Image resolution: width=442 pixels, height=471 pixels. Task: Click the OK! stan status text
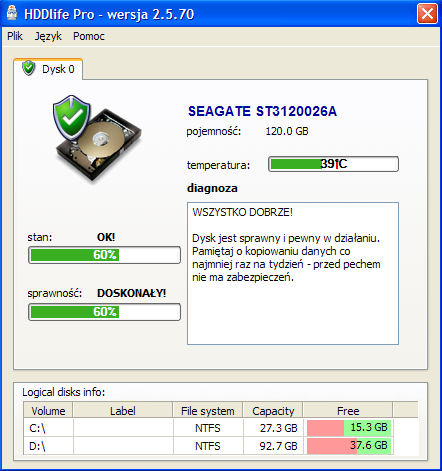click(106, 237)
